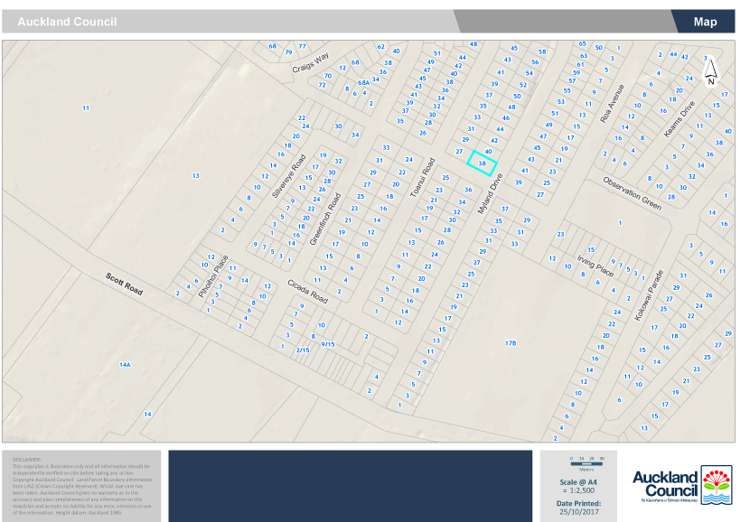Click the north arrow compass icon
750x522 pixels.
(x=711, y=69)
